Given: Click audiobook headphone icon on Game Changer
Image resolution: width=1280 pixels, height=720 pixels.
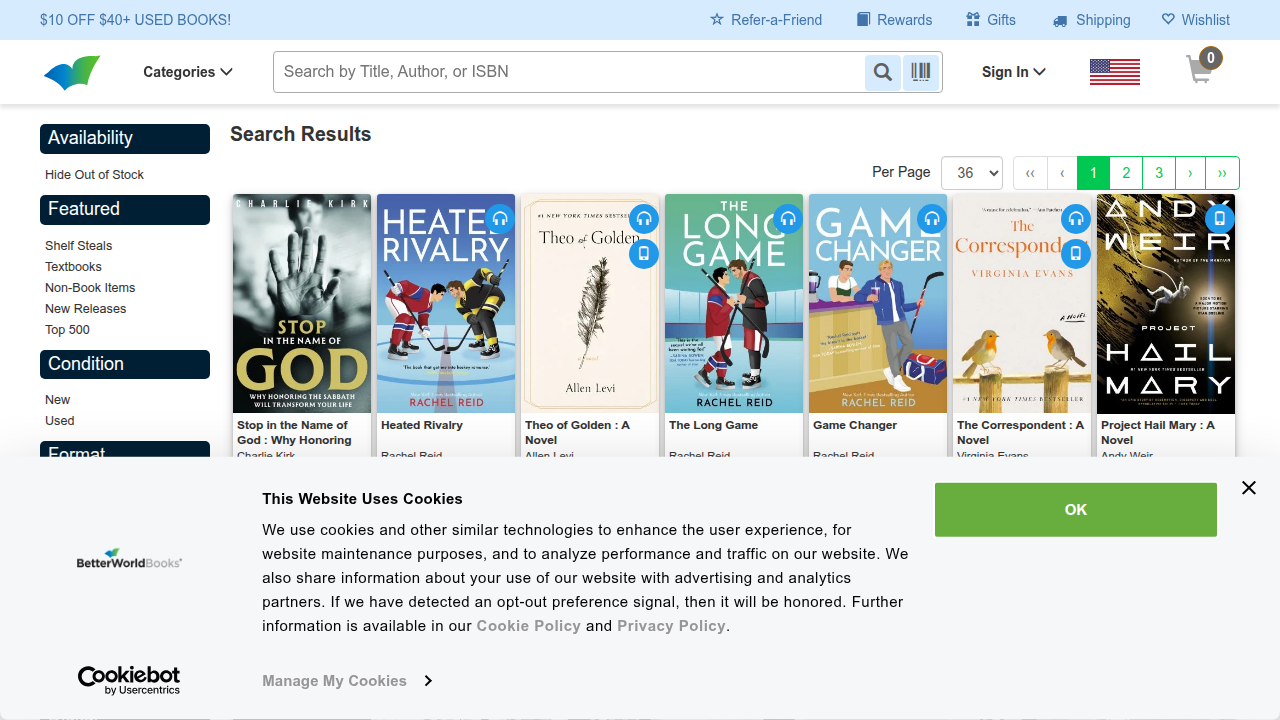Looking at the screenshot, I should click(x=932, y=218).
